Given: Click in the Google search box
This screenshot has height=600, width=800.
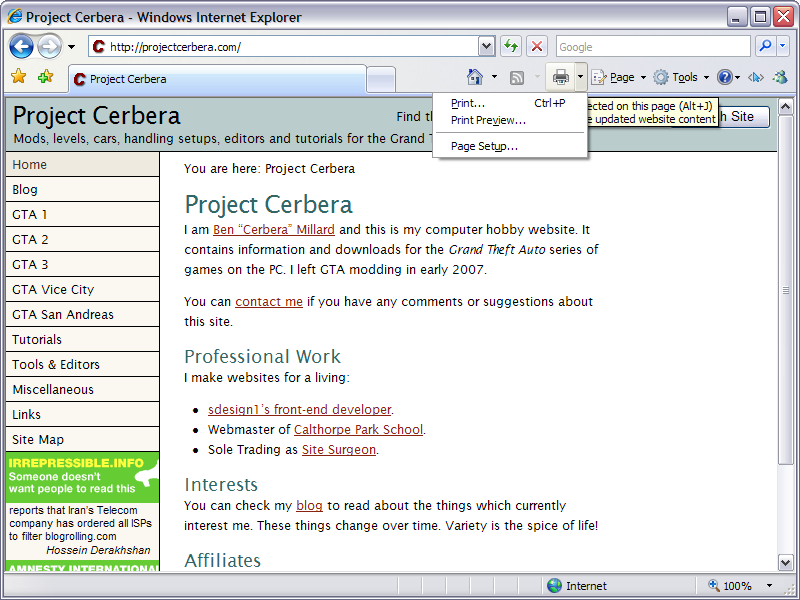Looking at the screenshot, I should click(650, 47).
